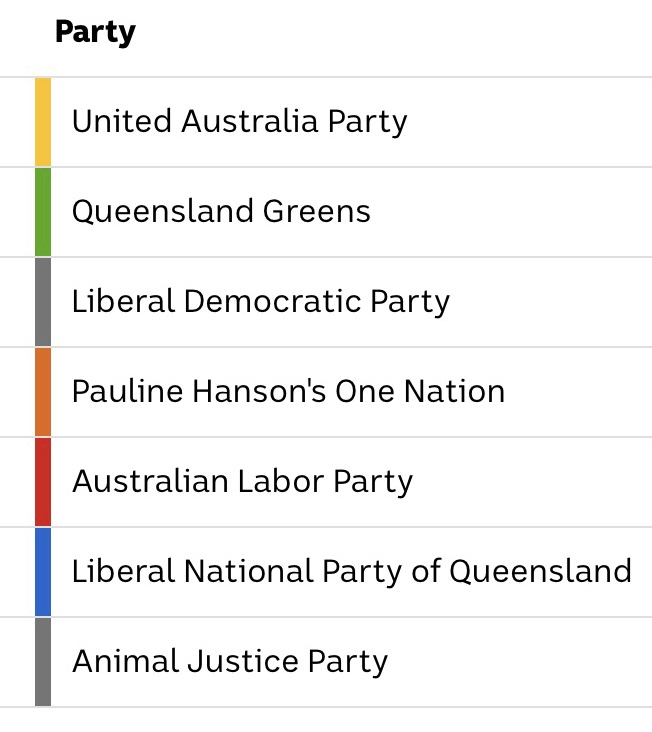Click the yellow United Australia Party swatch
The width and height of the screenshot is (652, 732).
pos(43,122)
